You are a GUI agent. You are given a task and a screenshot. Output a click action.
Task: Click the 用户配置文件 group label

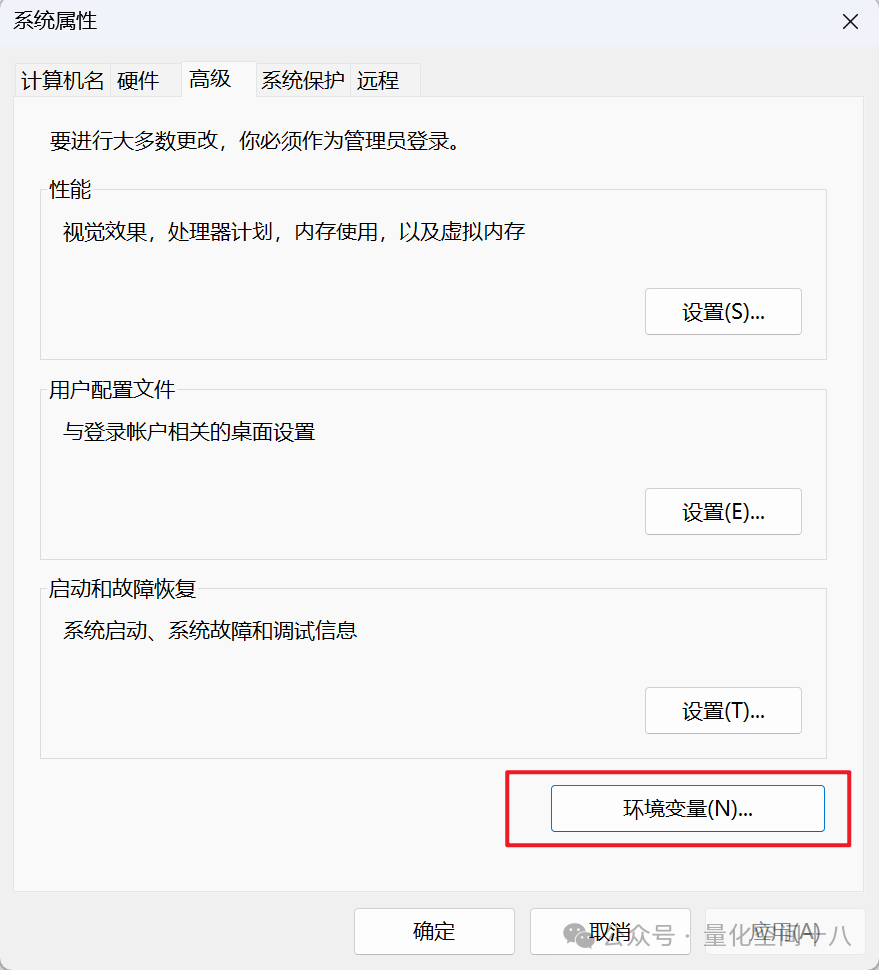pos(112,390)
